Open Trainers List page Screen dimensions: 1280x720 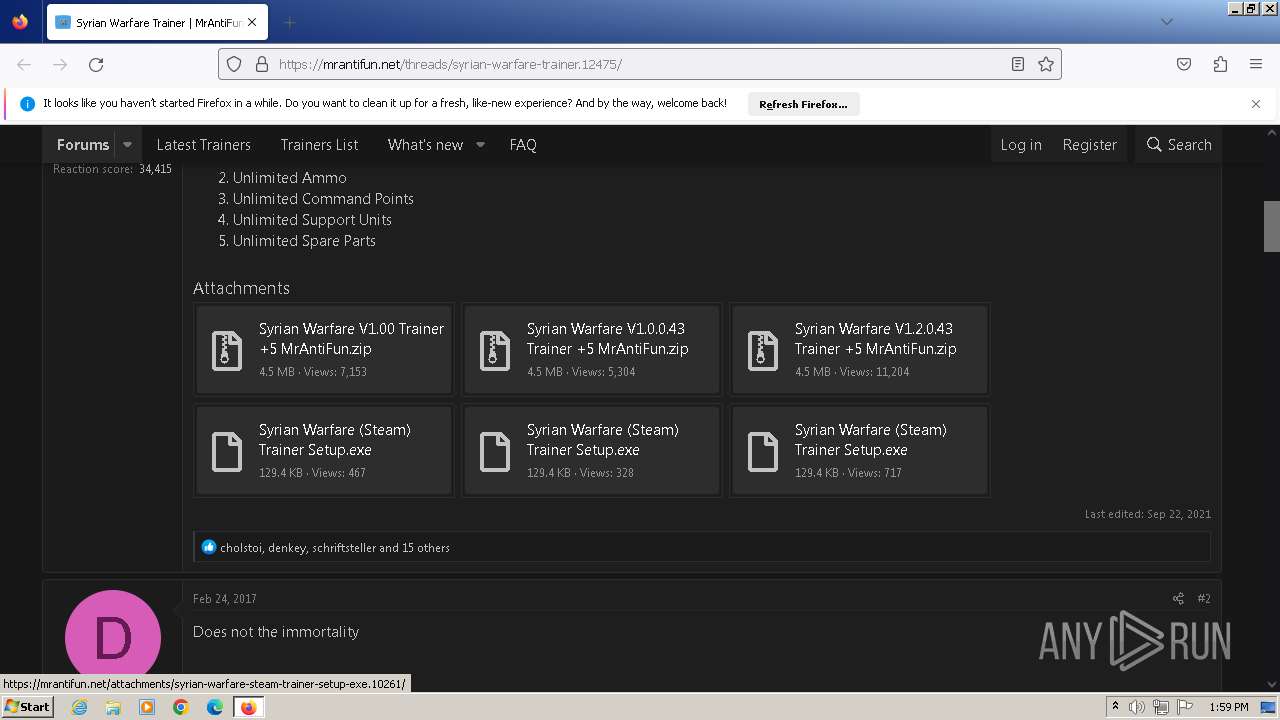tap(319, 145)
